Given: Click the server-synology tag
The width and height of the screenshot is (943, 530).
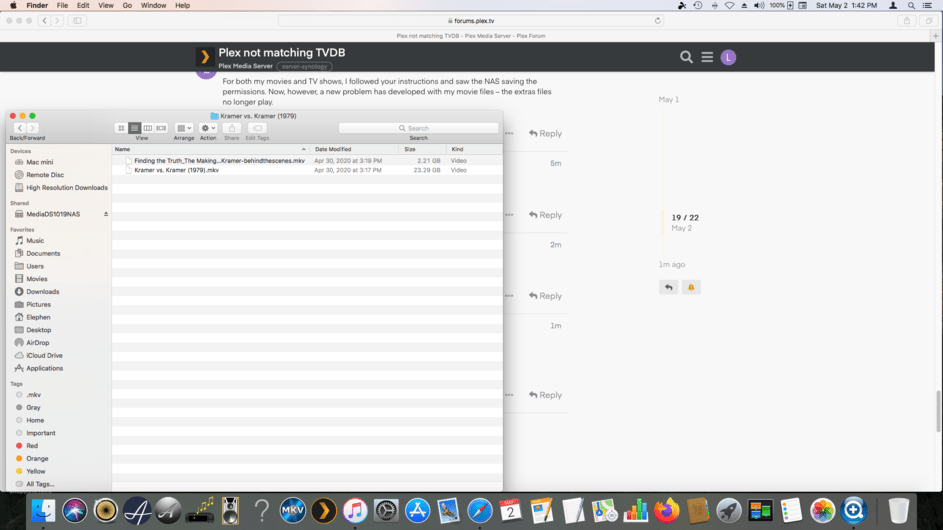Looking at the screenshot, I should [304, 67].
